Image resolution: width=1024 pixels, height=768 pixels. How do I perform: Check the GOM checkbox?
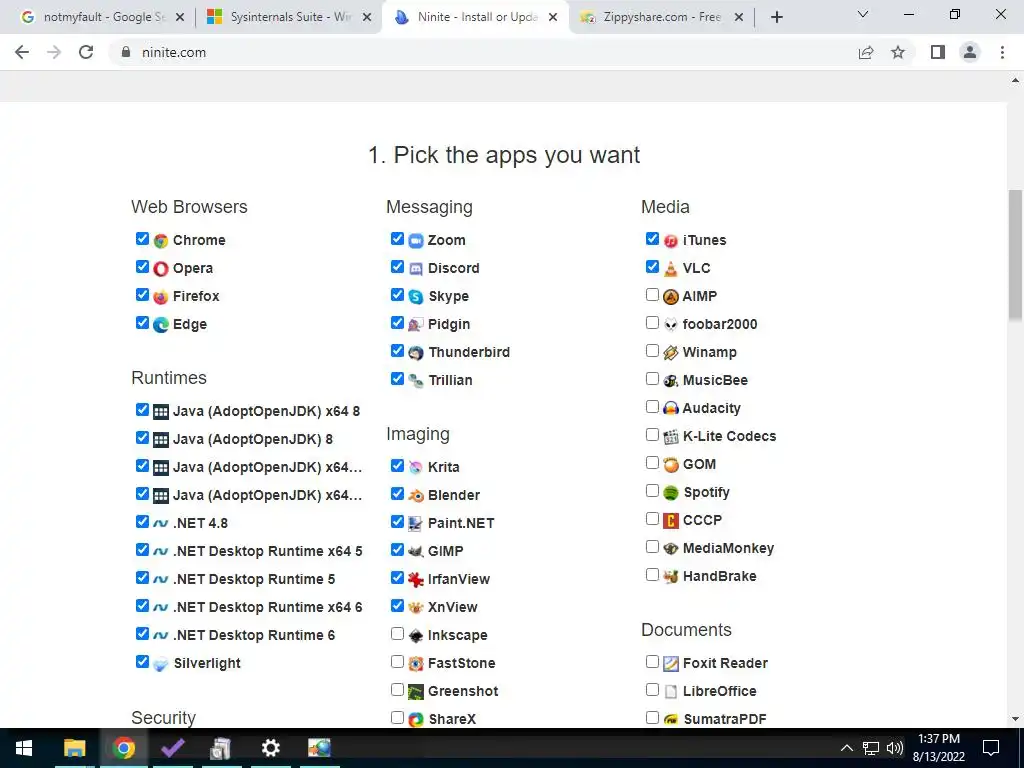point(652,462)
